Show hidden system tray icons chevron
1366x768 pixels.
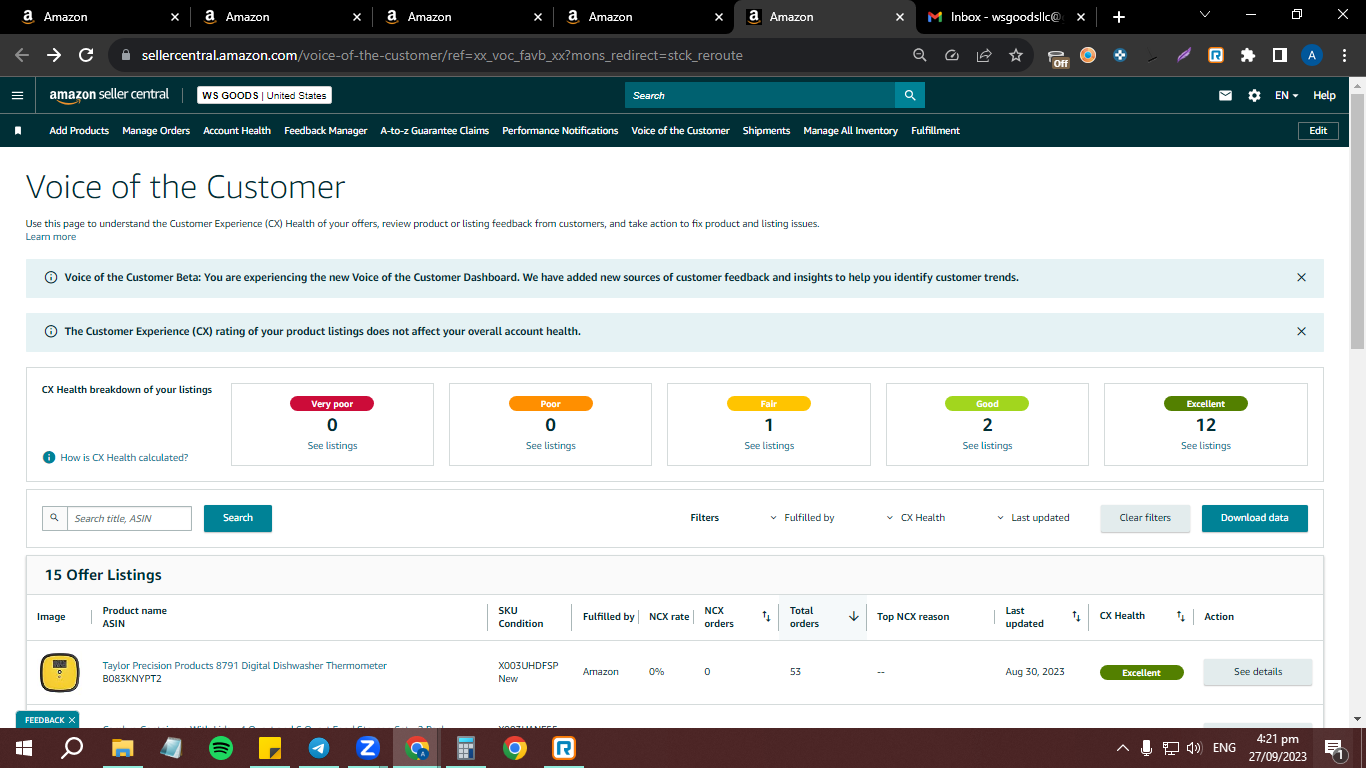pyautogui.click(x=1122, y=747)
